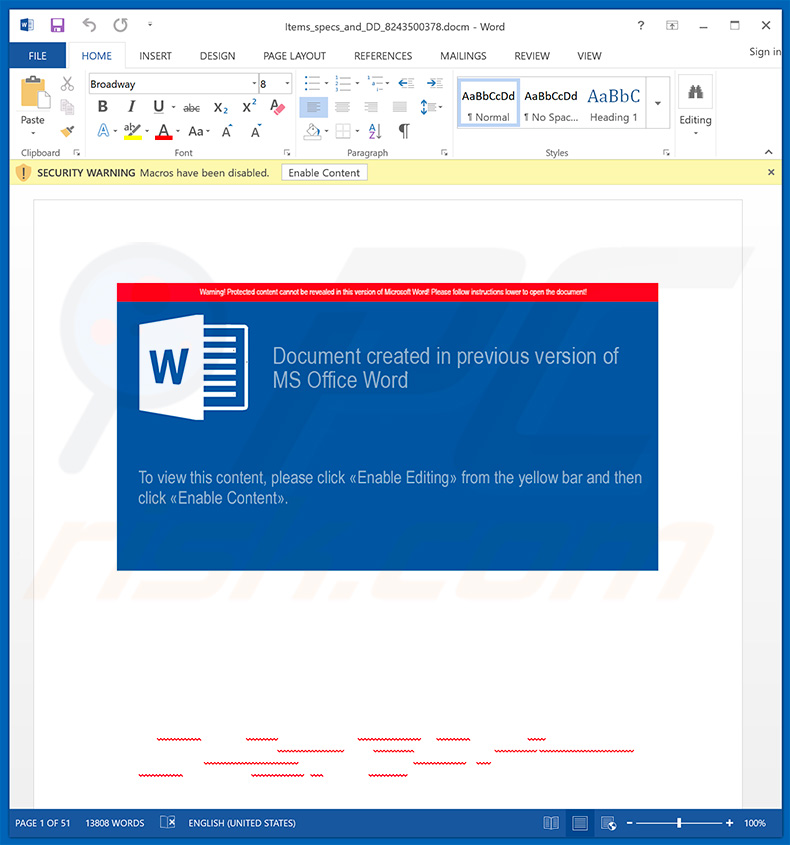
Task: Justify the text
Action: 399,107
